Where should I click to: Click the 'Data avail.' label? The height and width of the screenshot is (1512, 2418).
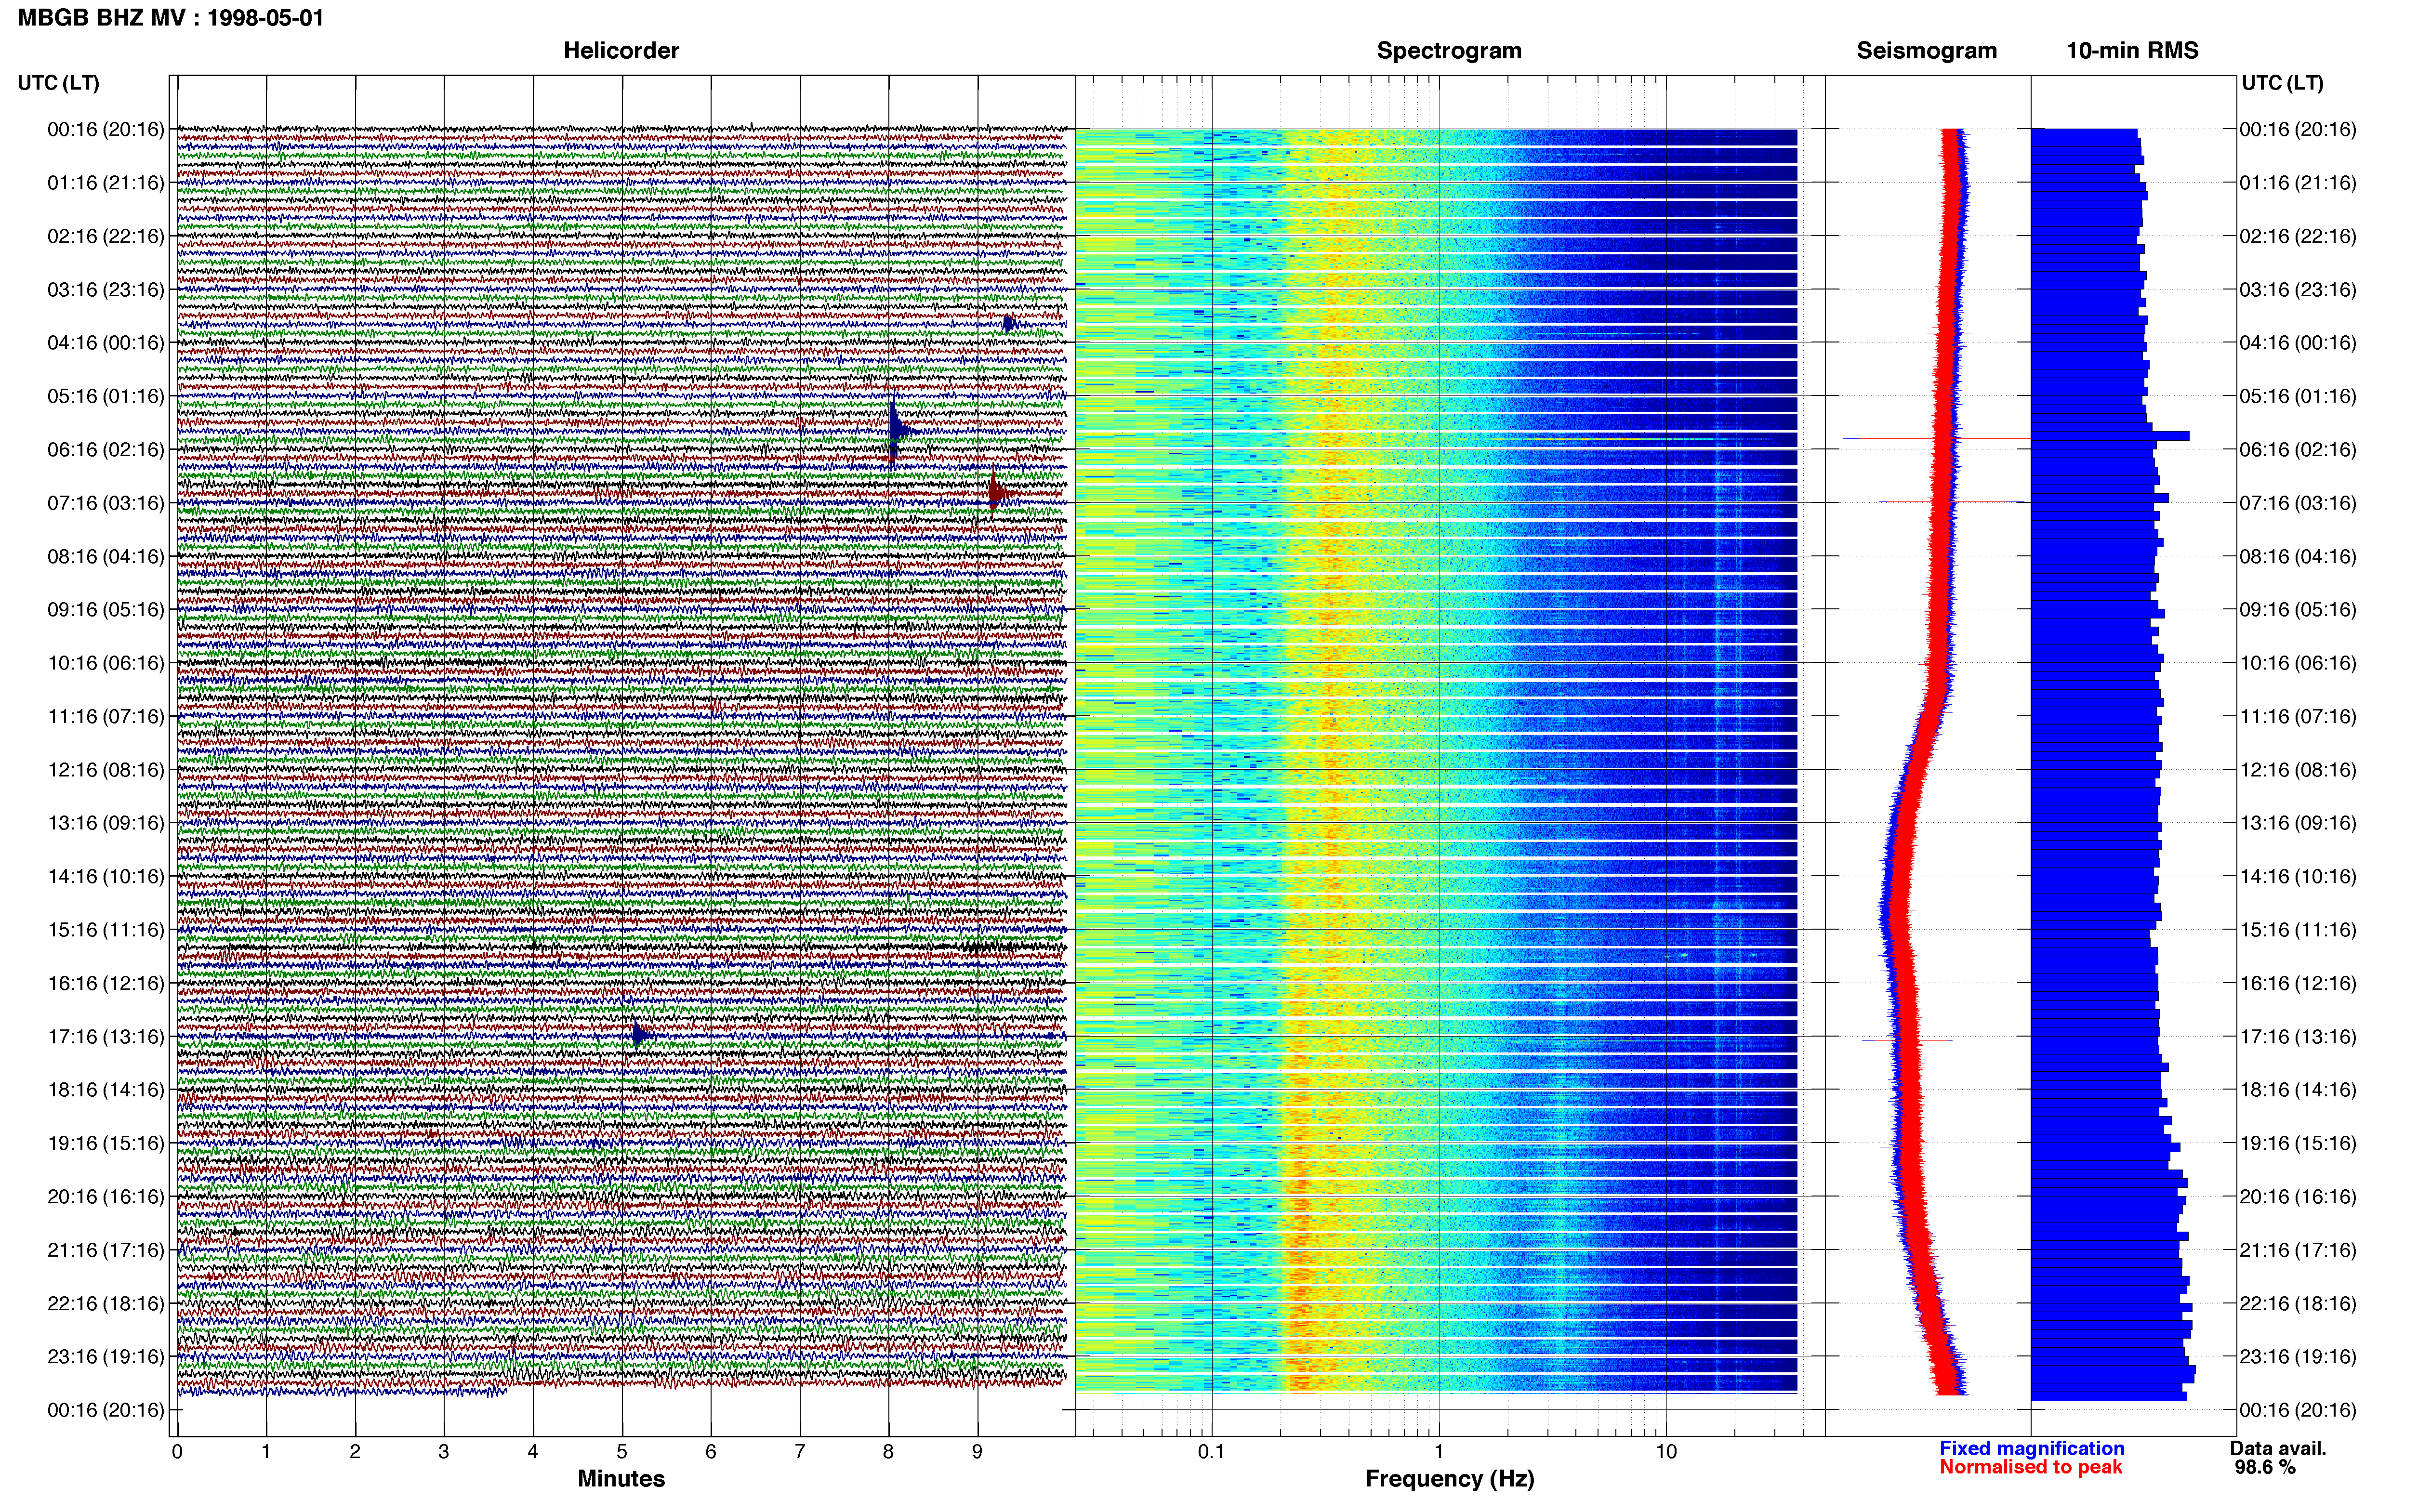[2278, 1448]
